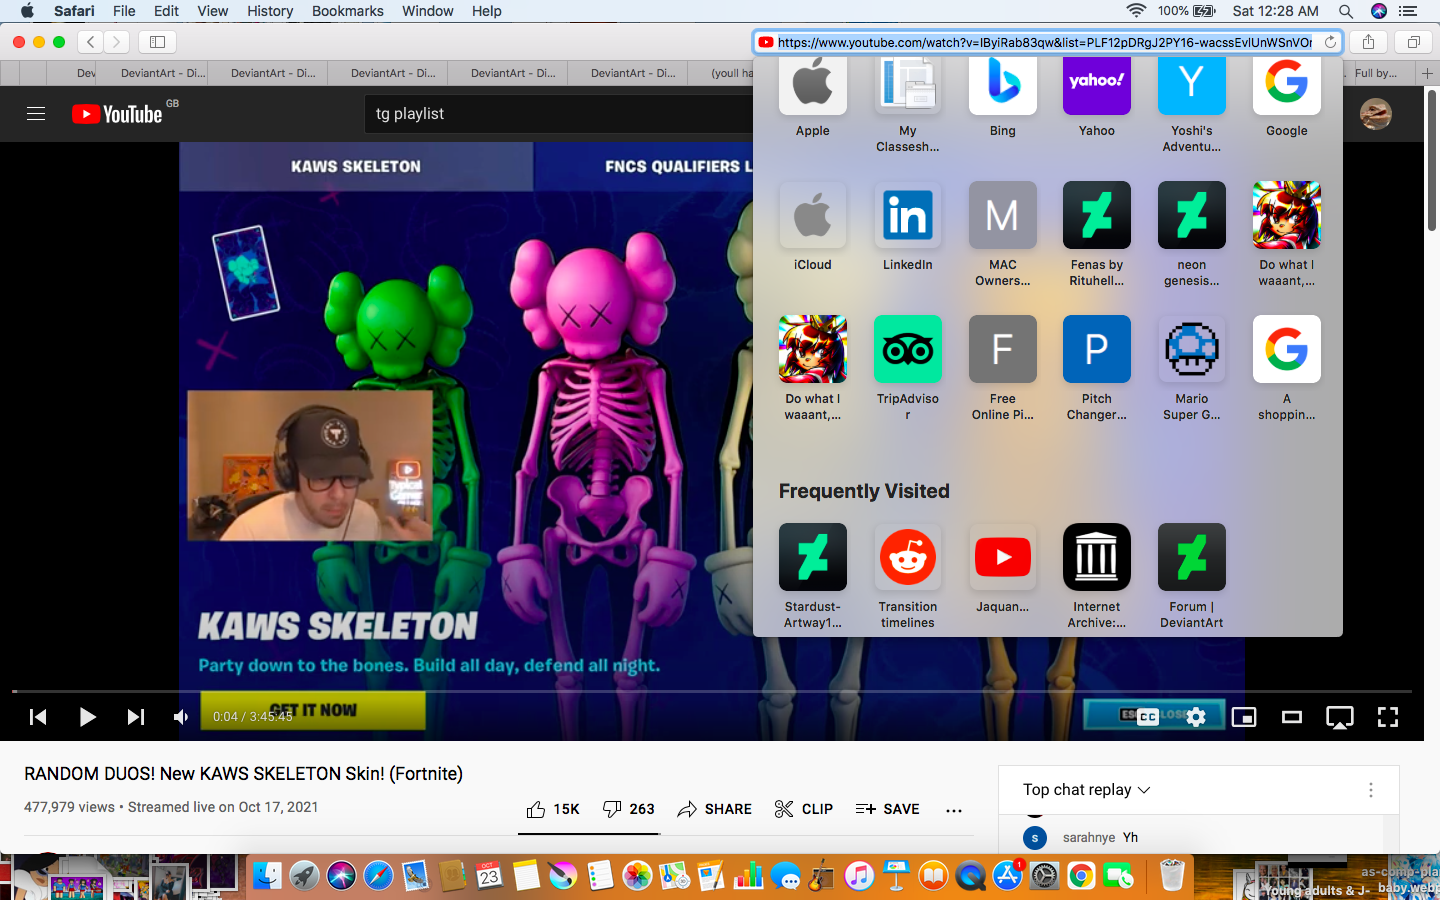Open the Bing favorite

pyautogui.click(x=1002, y=85)
